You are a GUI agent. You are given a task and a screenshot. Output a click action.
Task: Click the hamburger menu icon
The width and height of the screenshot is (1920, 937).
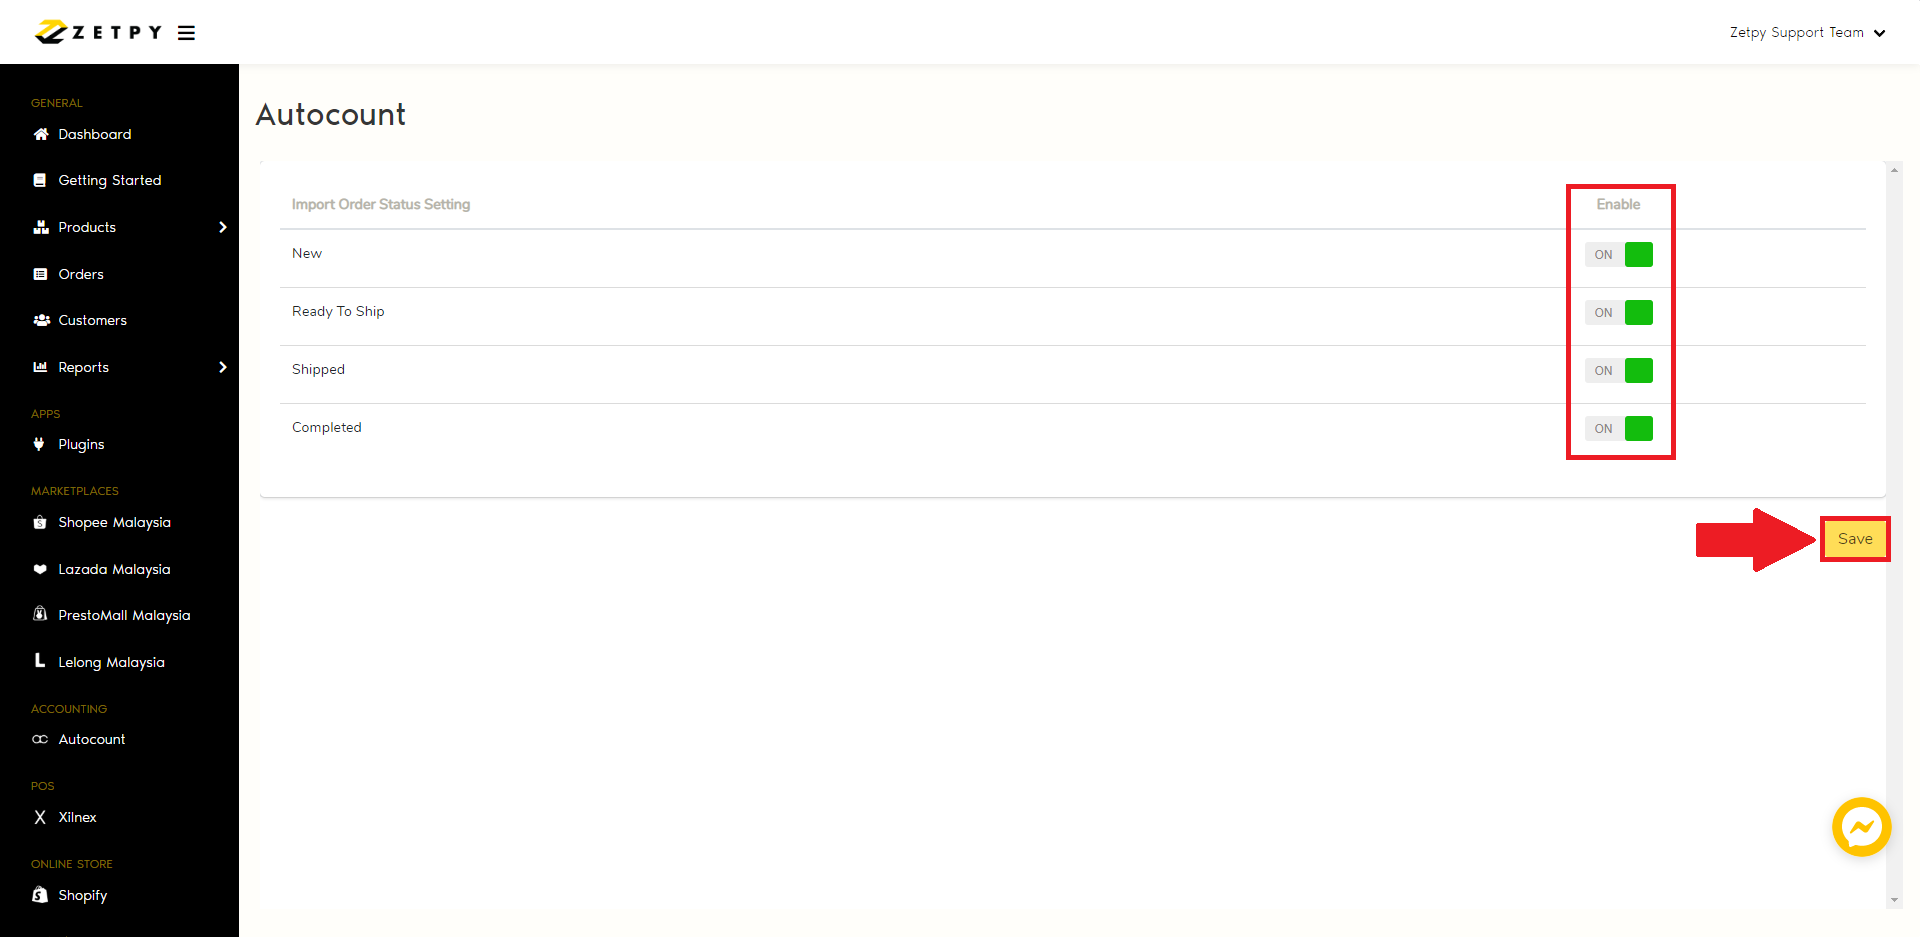pyautogui.click(x=186, y=33)
